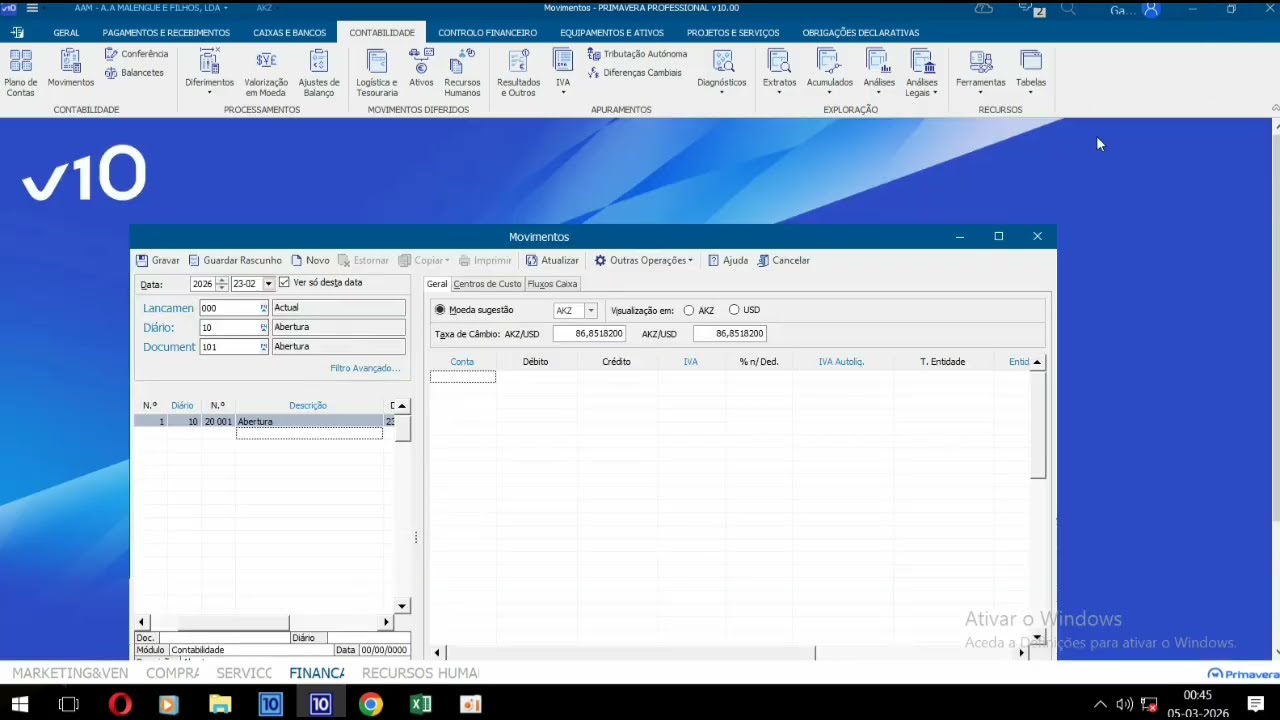Open Balancetes in the Contabilidade group
Screen dimensions: 1280x720
click(x=134, y=73)
